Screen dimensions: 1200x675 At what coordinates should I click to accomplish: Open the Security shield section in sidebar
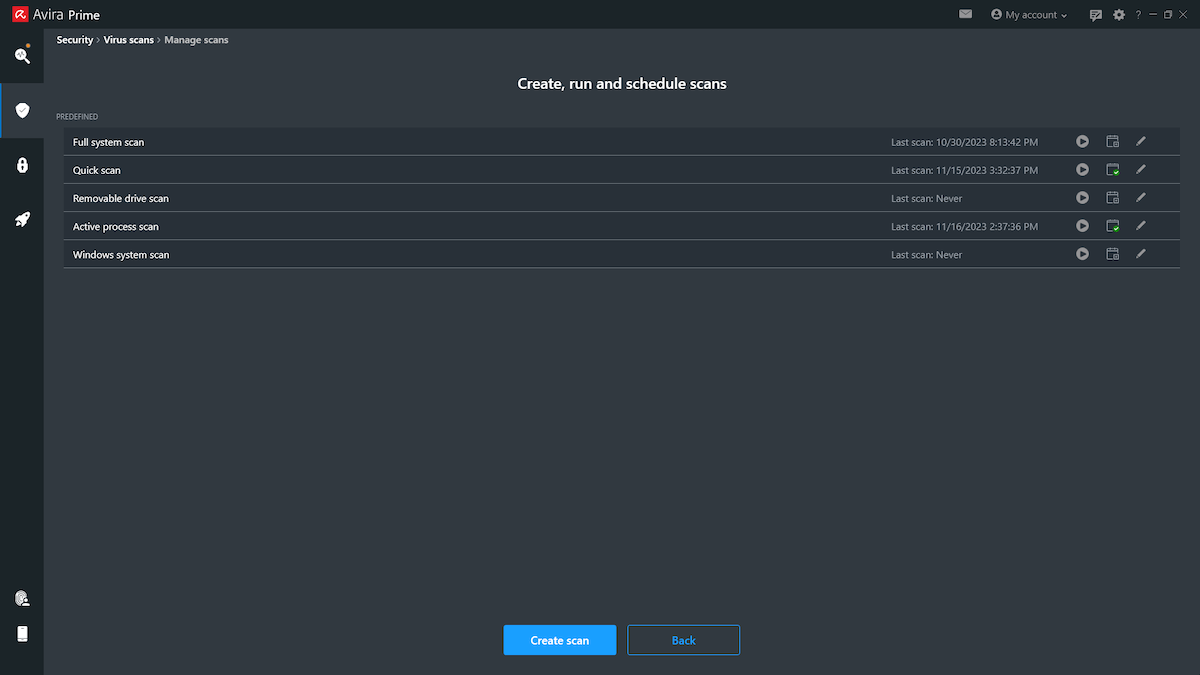pyautogui.click(x=22, y=110)
